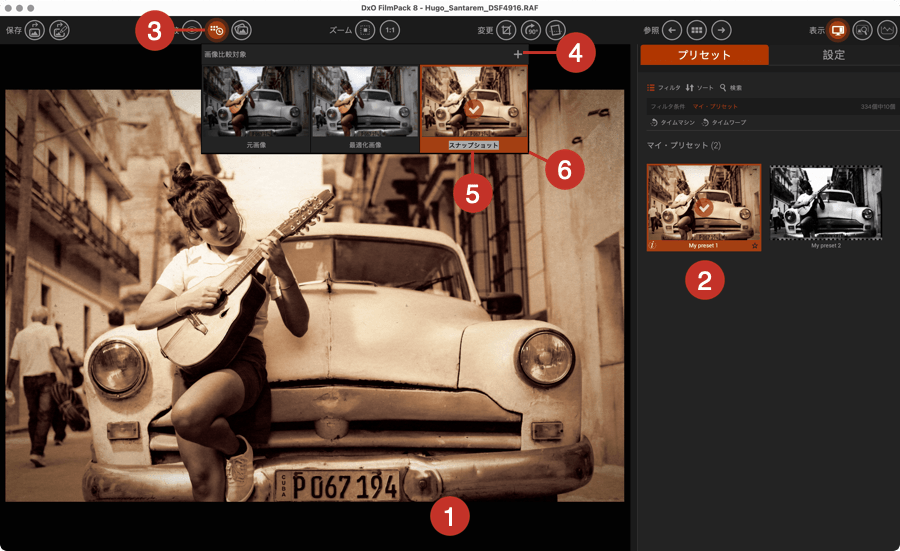Open the snapshot comparison icon in toolbar
The height and width of the screenshot is (551, 900).
[x=216, y=31]
